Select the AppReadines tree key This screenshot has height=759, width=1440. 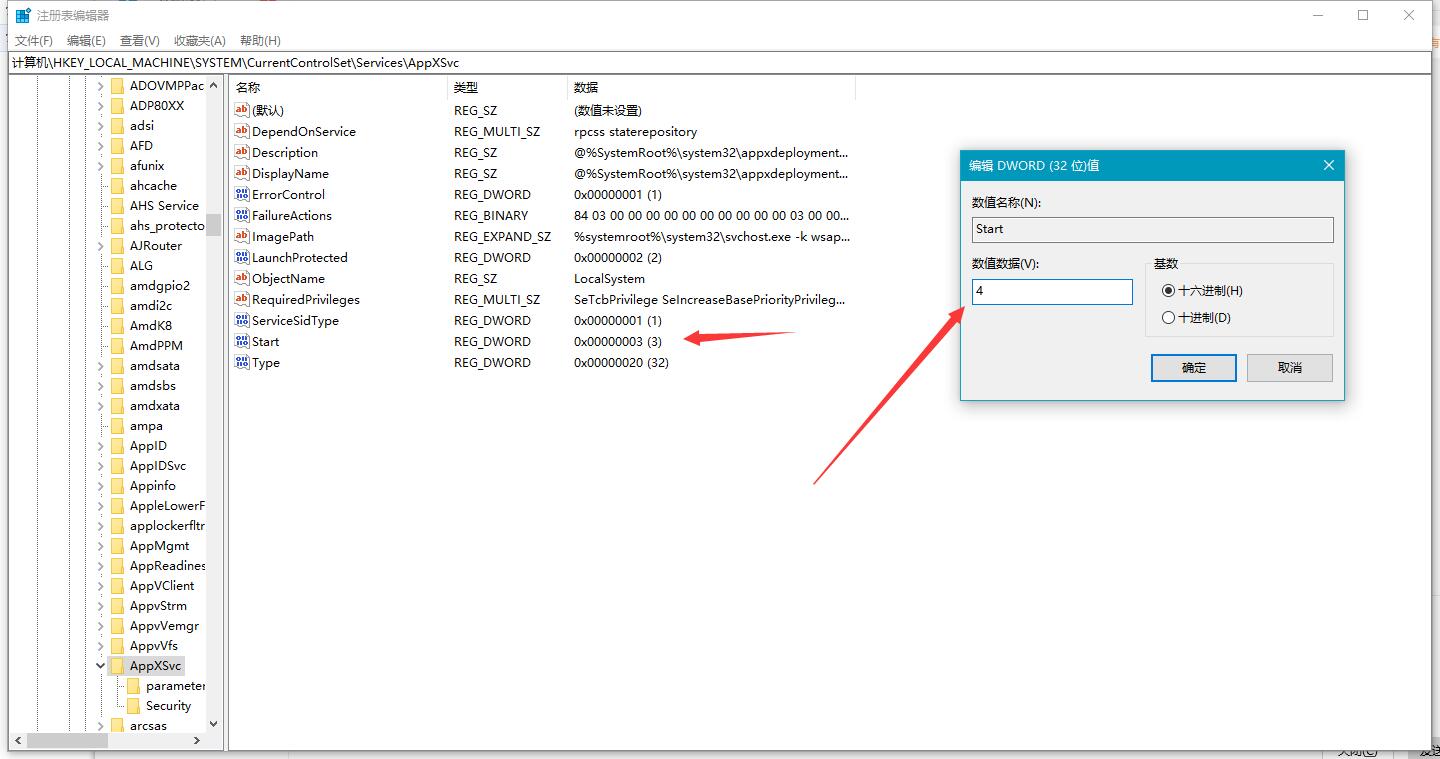(x=167, y=566)
